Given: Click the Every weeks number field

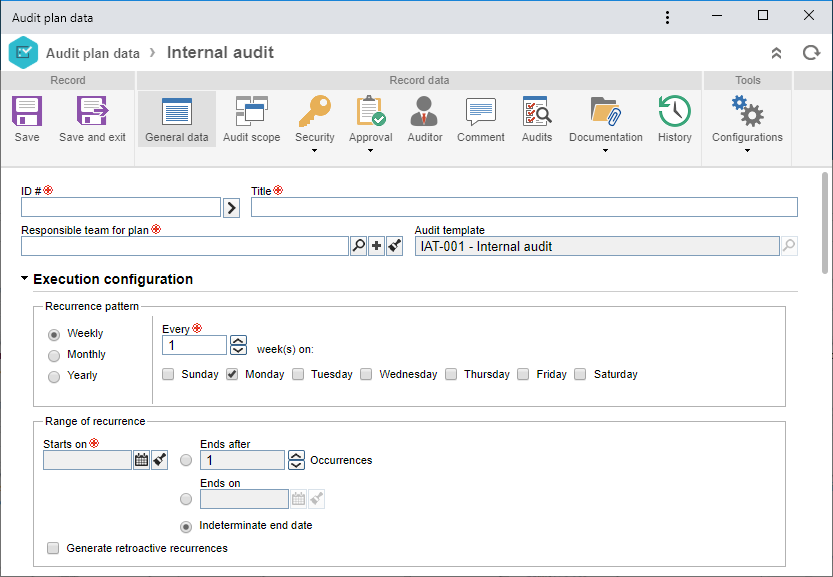Looking at the screenshot, I should click(194, 345).
